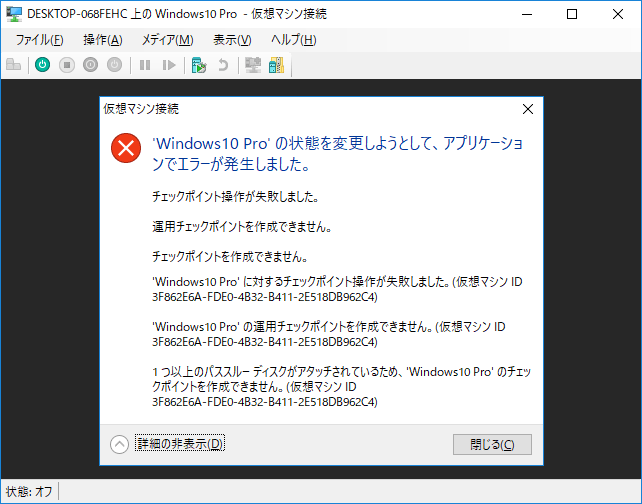Click the 閉じる(C) button
Viewport: 642px width, 504px height.
point(492,444)
